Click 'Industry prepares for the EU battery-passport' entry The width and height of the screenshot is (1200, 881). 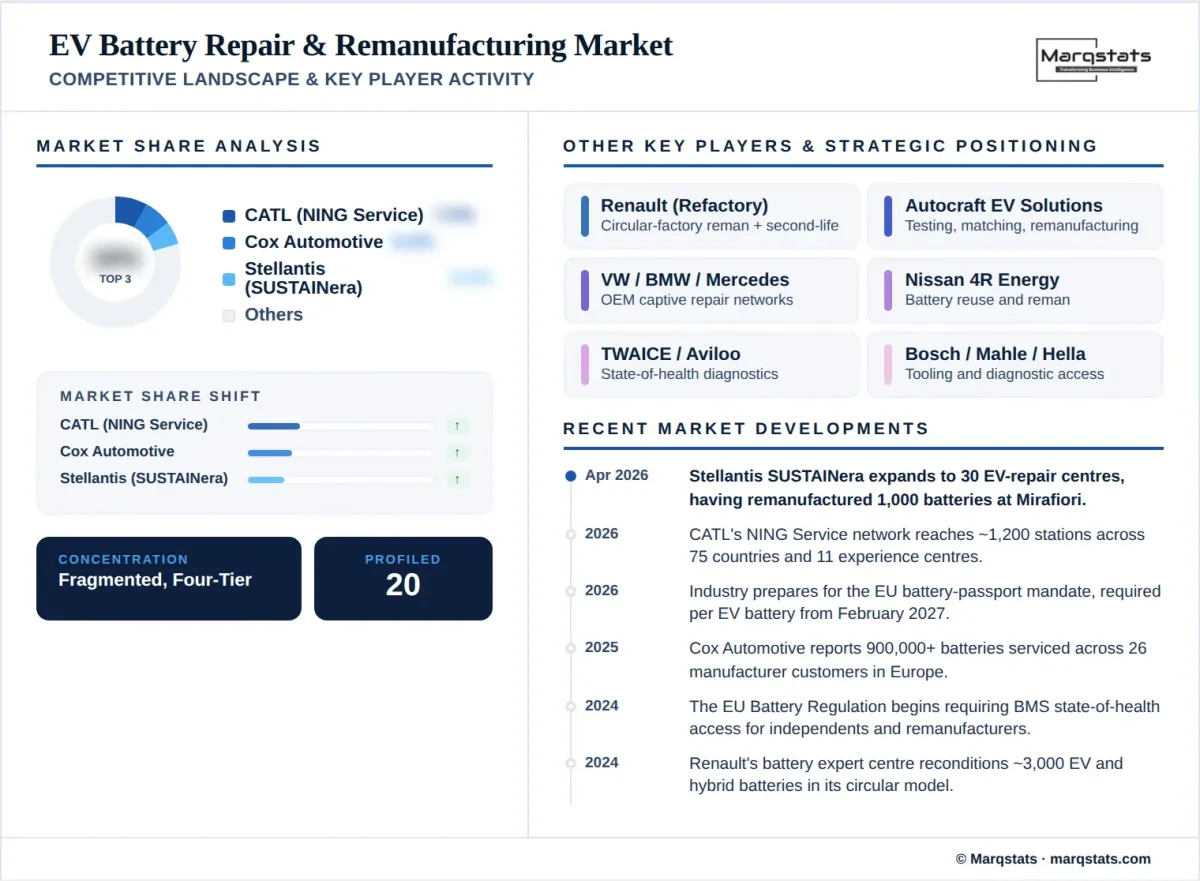(x=925, y=602)
